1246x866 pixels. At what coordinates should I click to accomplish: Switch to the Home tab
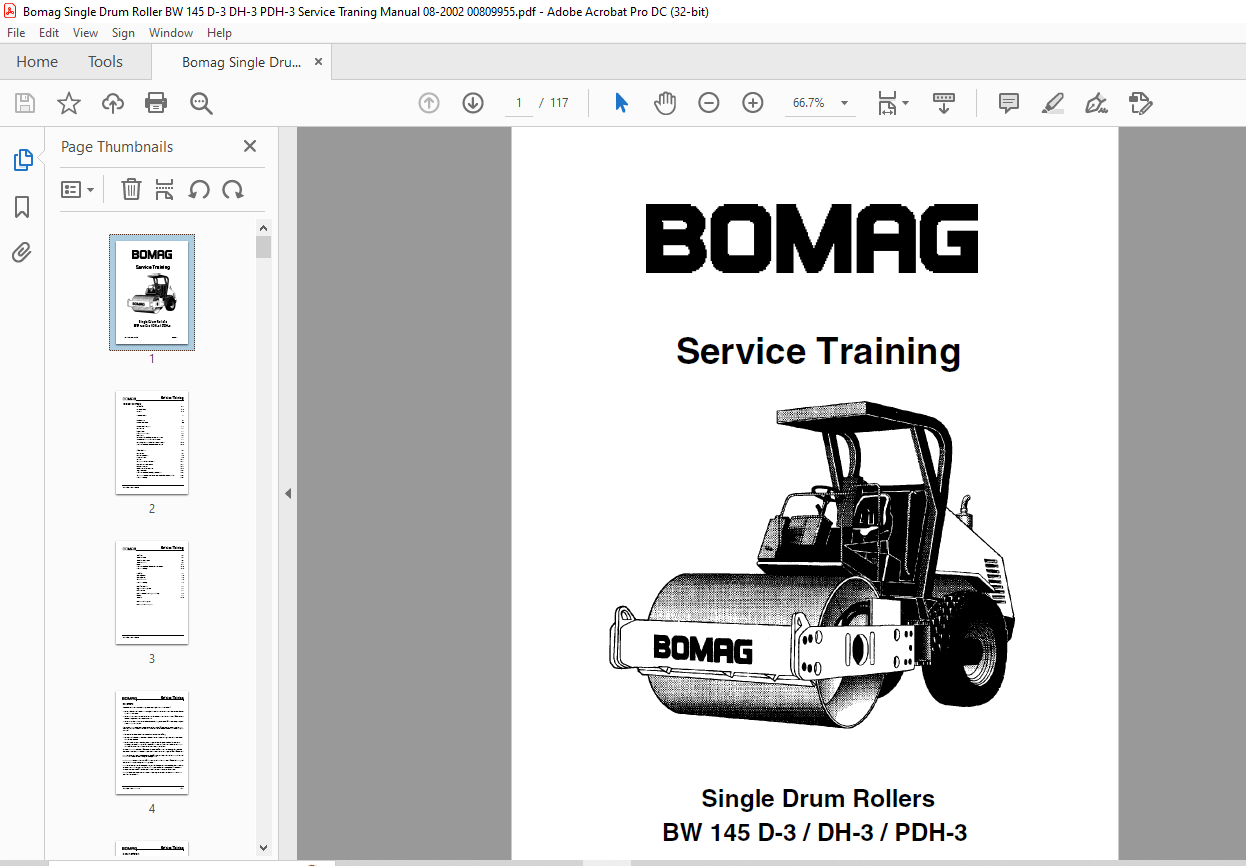(x=37, y=62)
